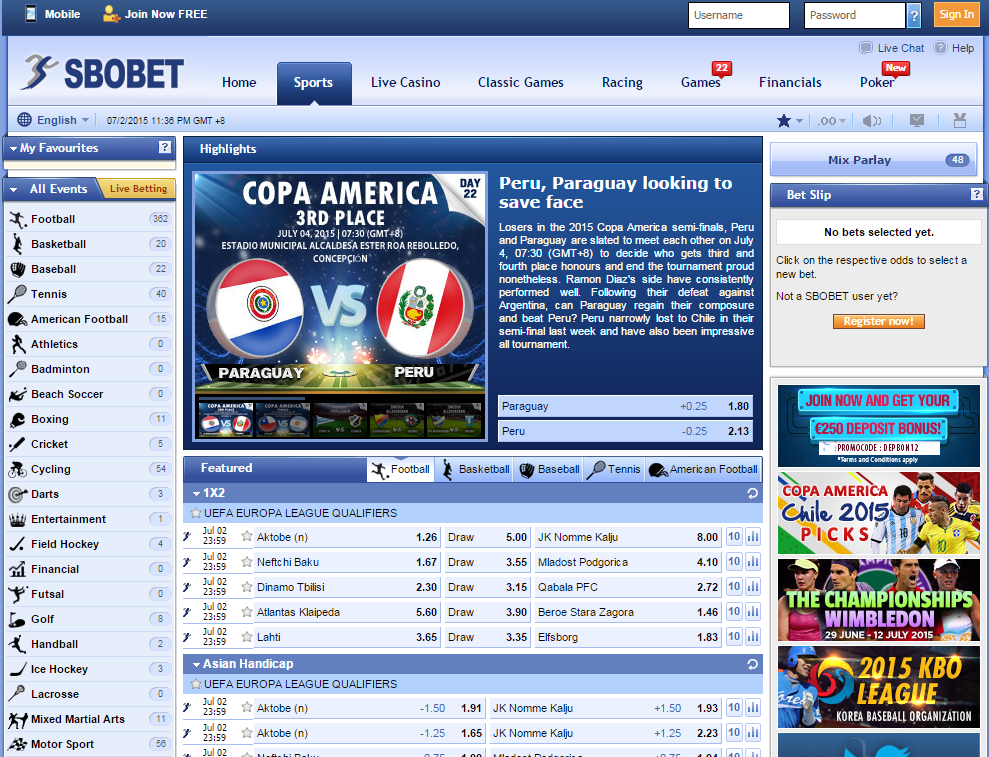The height and width of the screenshot is (757, 989).
Task: Collapse the 1X2 section
Action: (196, 493)
